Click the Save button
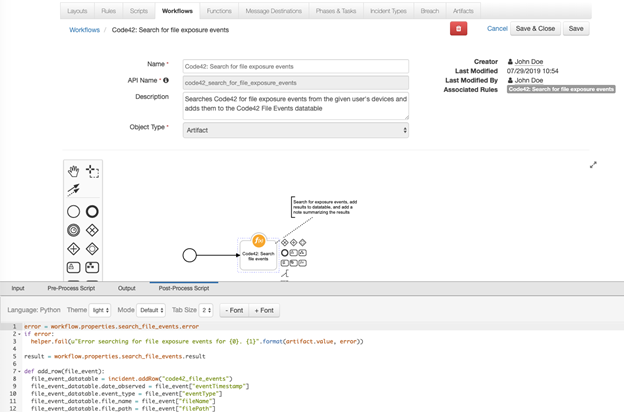 pyautogui.click(x=576, y=29)
